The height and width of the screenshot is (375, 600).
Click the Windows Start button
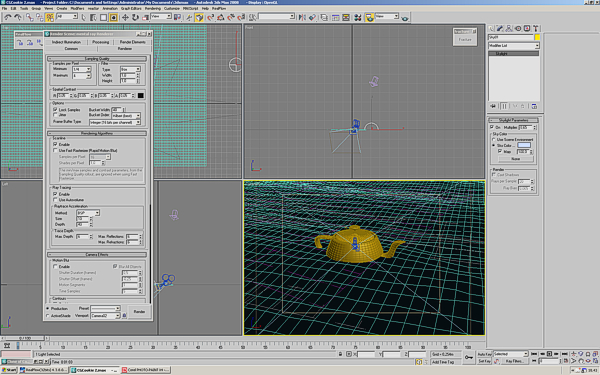9,370
